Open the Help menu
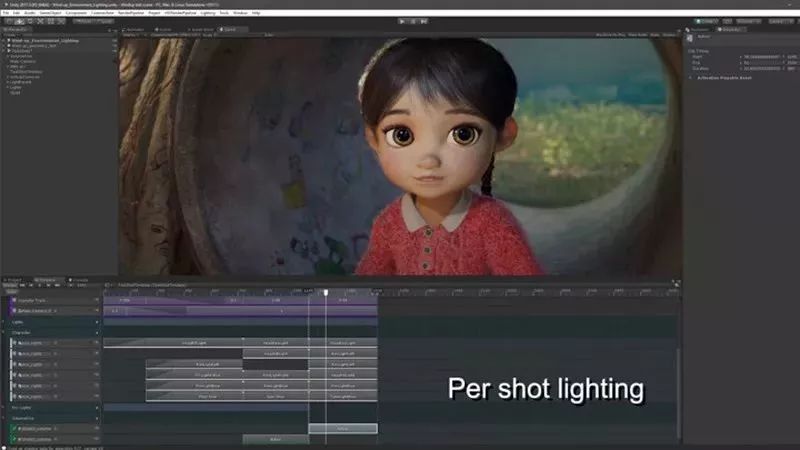 point(256,13)
